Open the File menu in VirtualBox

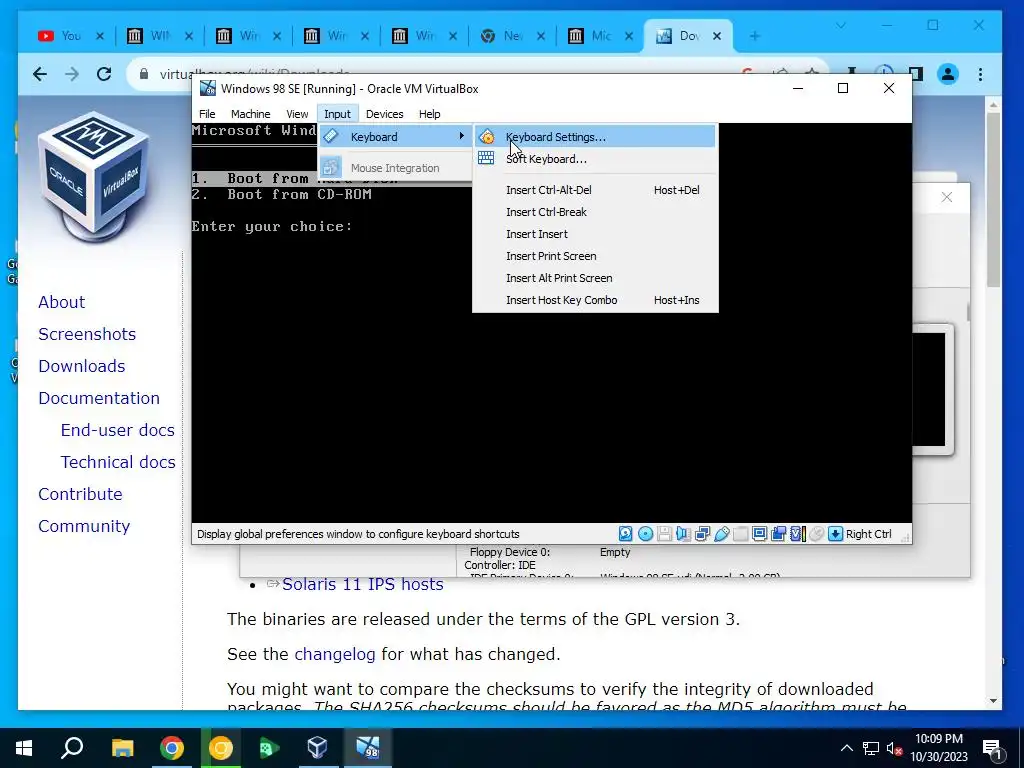click(207, 114)
